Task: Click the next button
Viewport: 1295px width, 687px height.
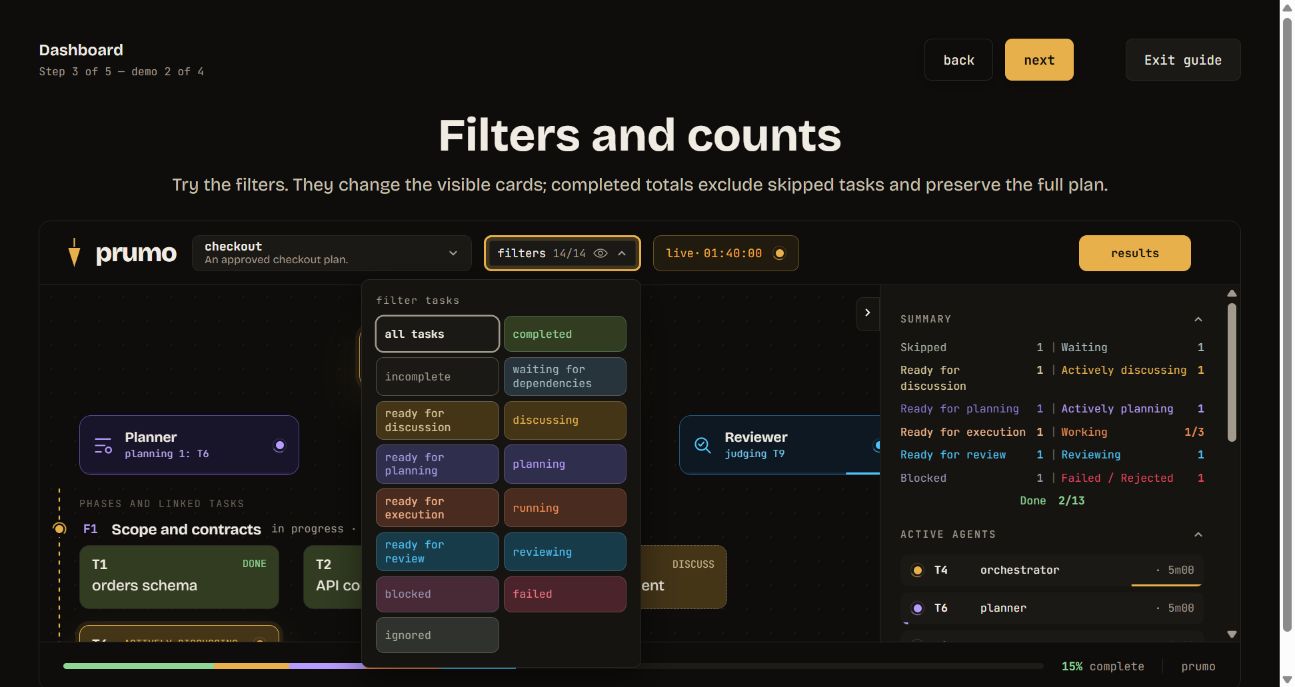Action: pos(1039,60)
